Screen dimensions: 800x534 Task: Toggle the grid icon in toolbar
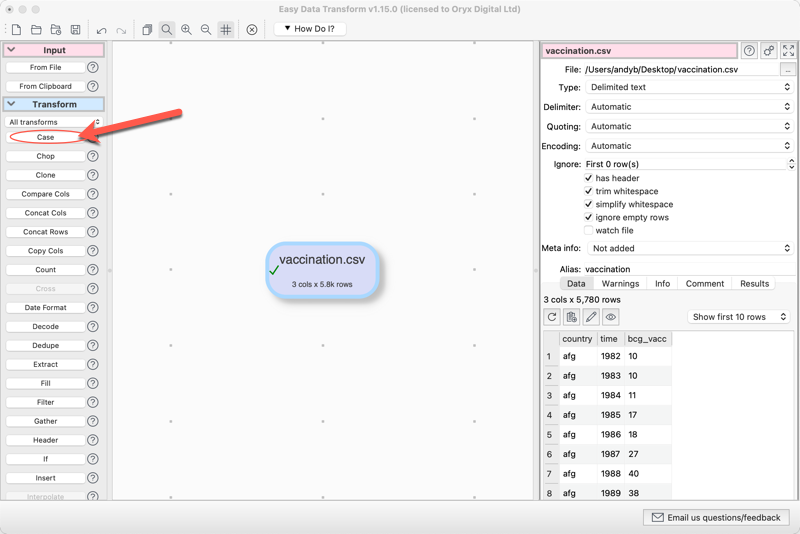pos(226,30)
